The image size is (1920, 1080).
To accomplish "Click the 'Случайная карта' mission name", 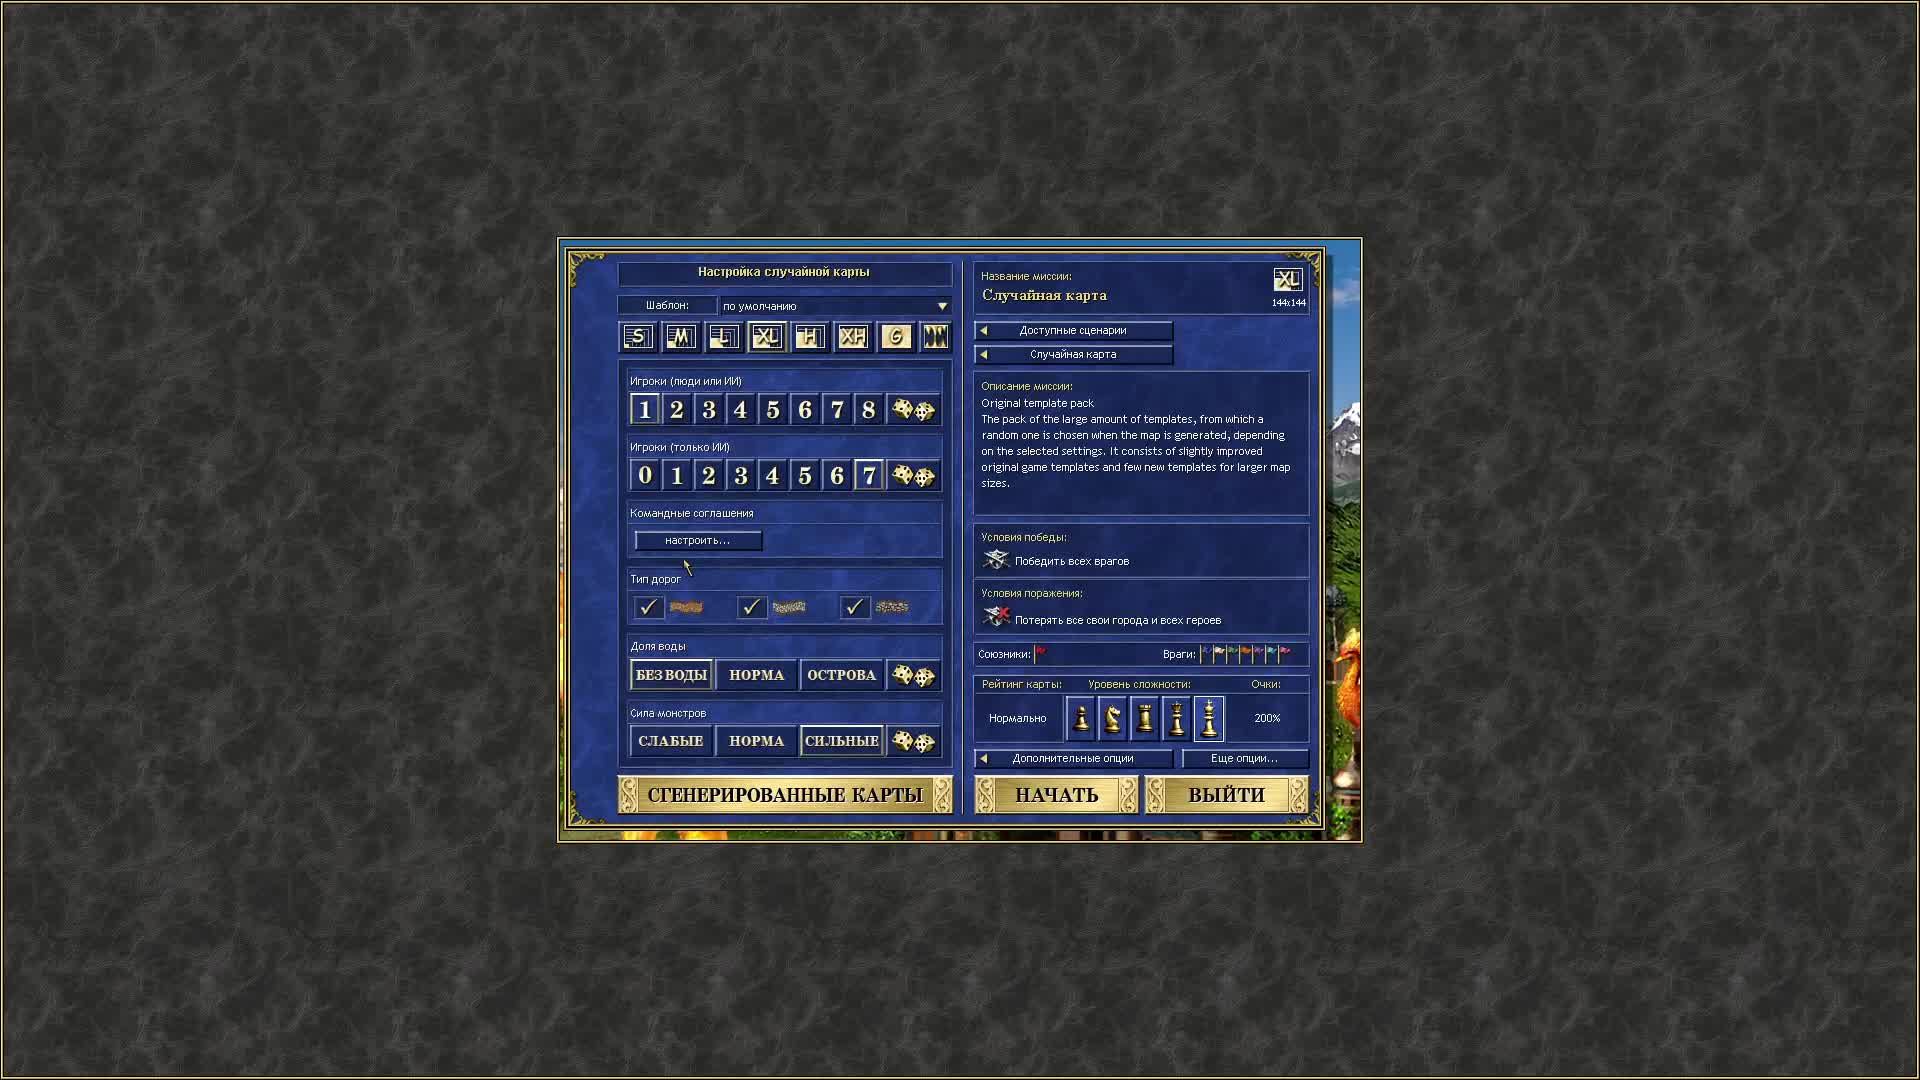I will click(x=1044, y=296).
